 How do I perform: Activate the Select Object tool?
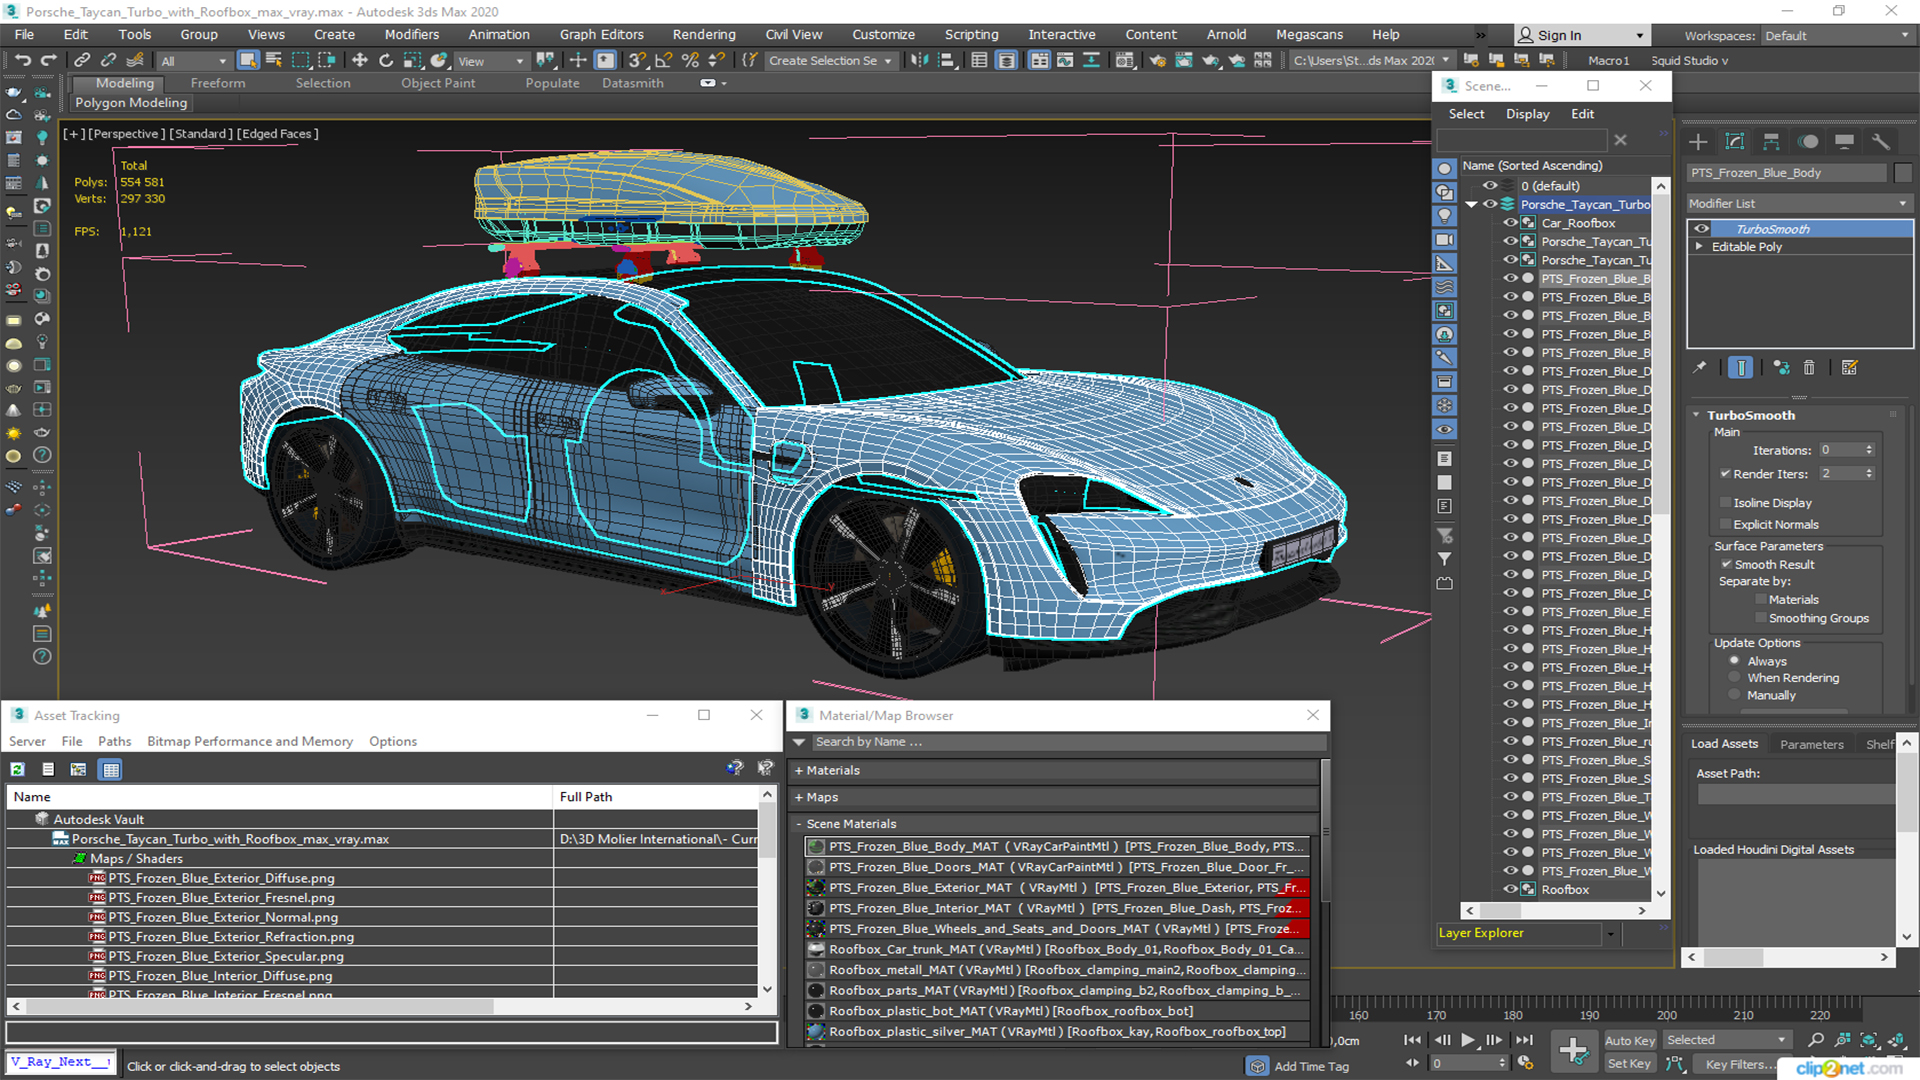[x=248, y=61]
